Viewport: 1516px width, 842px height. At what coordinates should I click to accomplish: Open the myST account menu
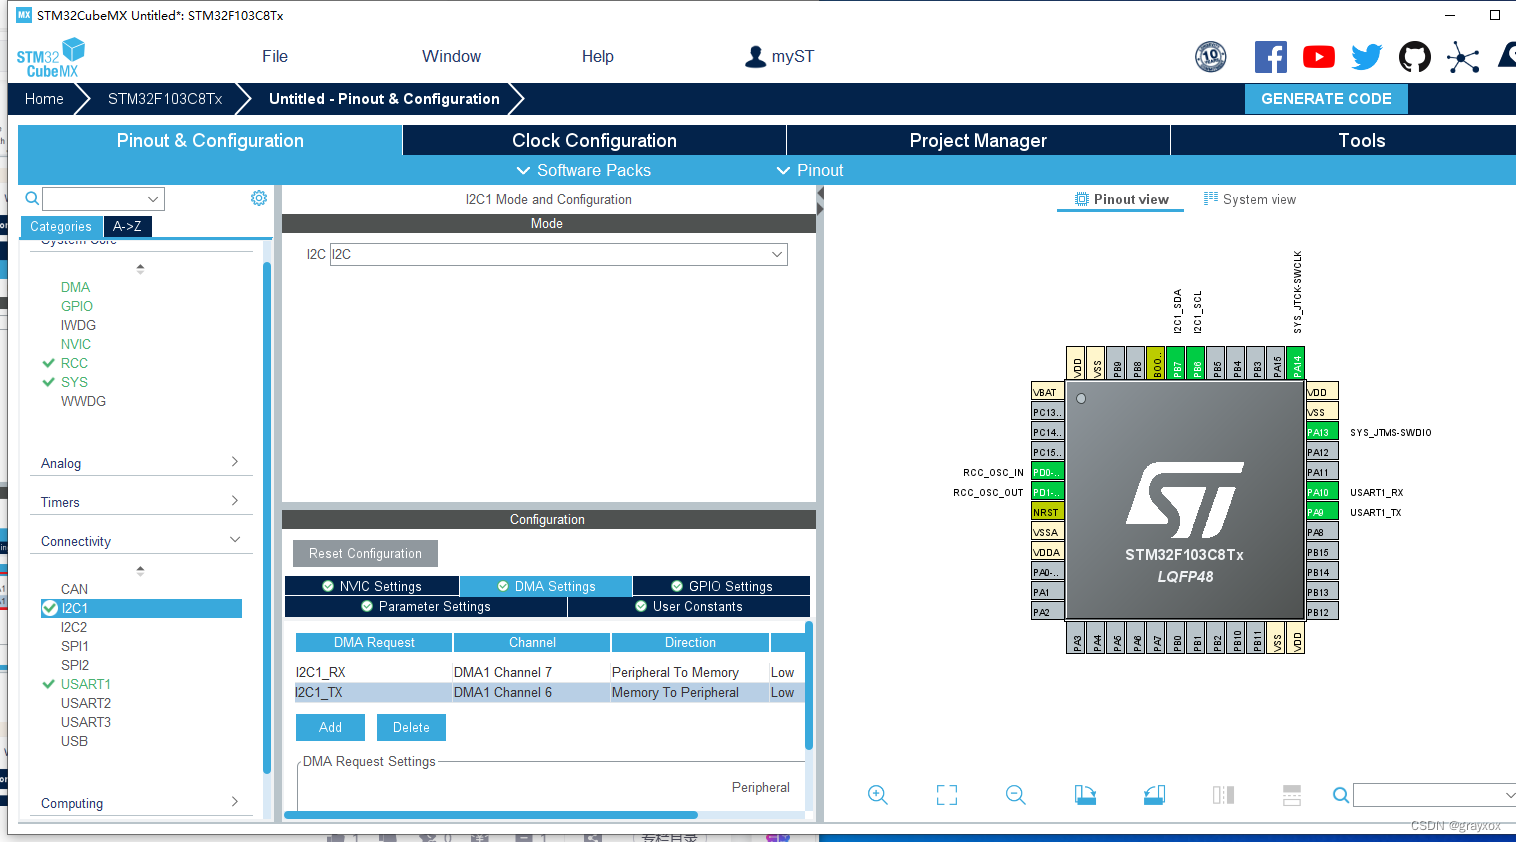[x=780, y=57]
